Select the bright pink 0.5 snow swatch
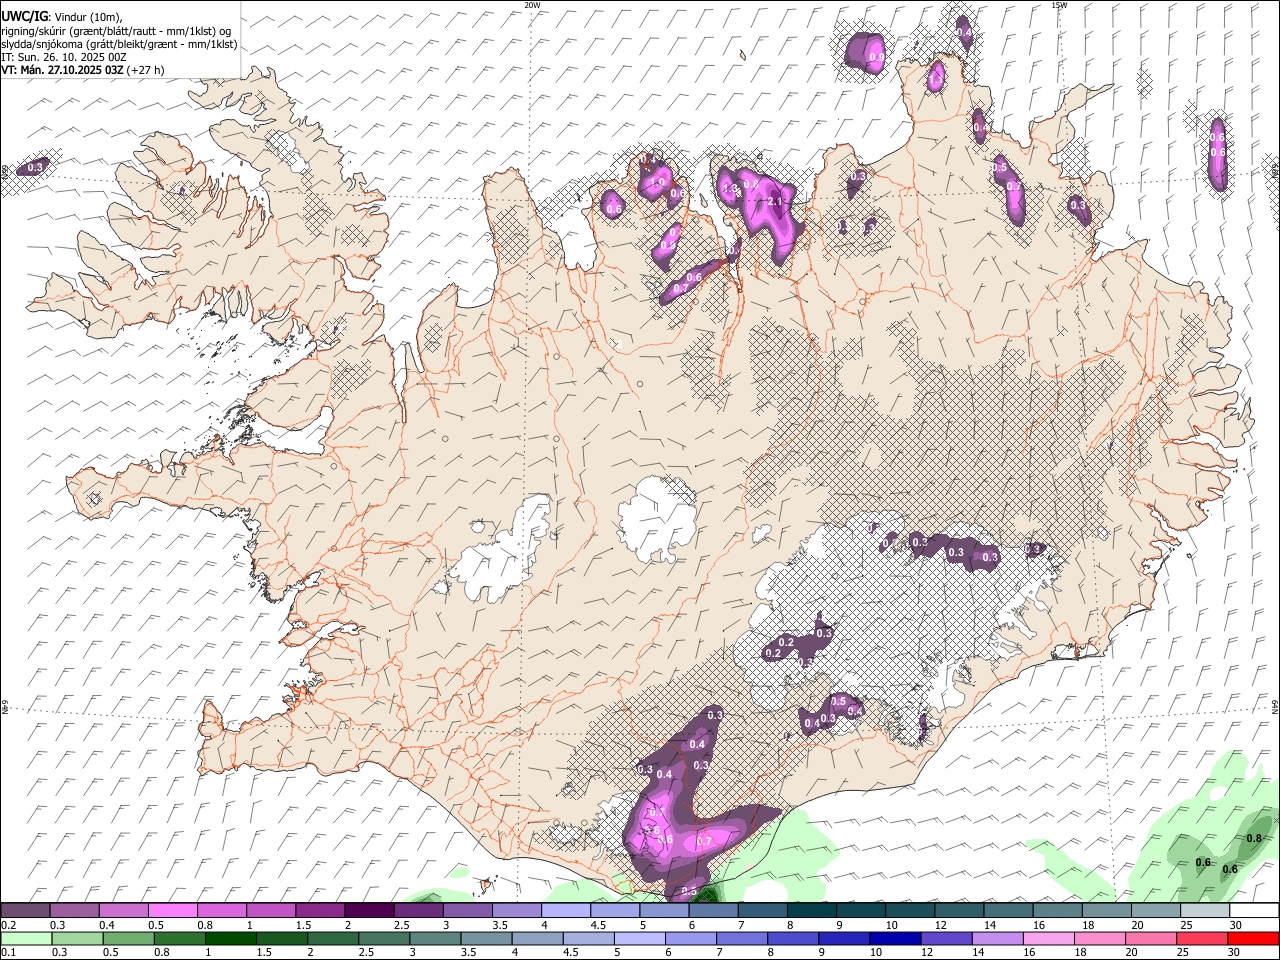This screenshot has width=1280, height=960. [x=172, y=911]
